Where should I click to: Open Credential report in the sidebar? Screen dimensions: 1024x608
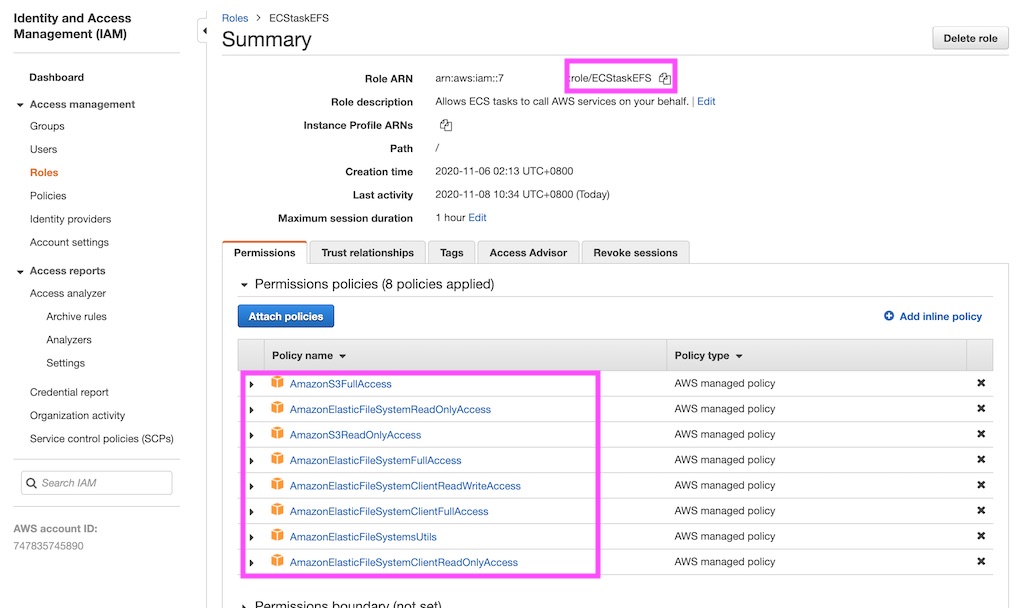click(x=69, y=392)
